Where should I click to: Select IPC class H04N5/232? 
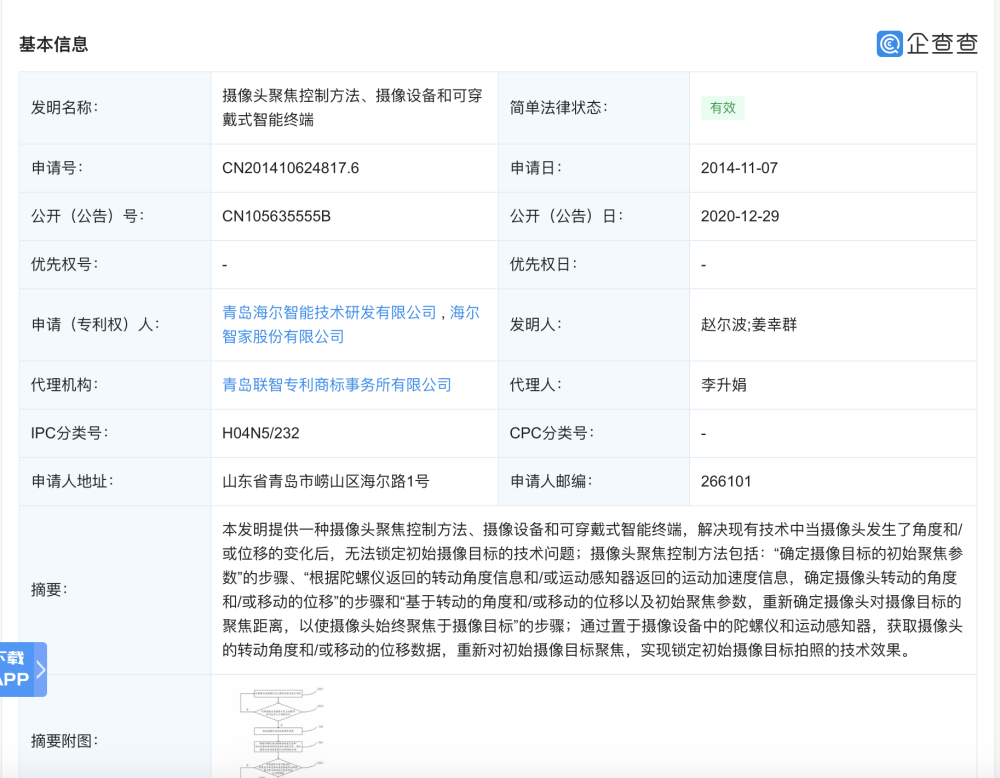tap(260, 433)
